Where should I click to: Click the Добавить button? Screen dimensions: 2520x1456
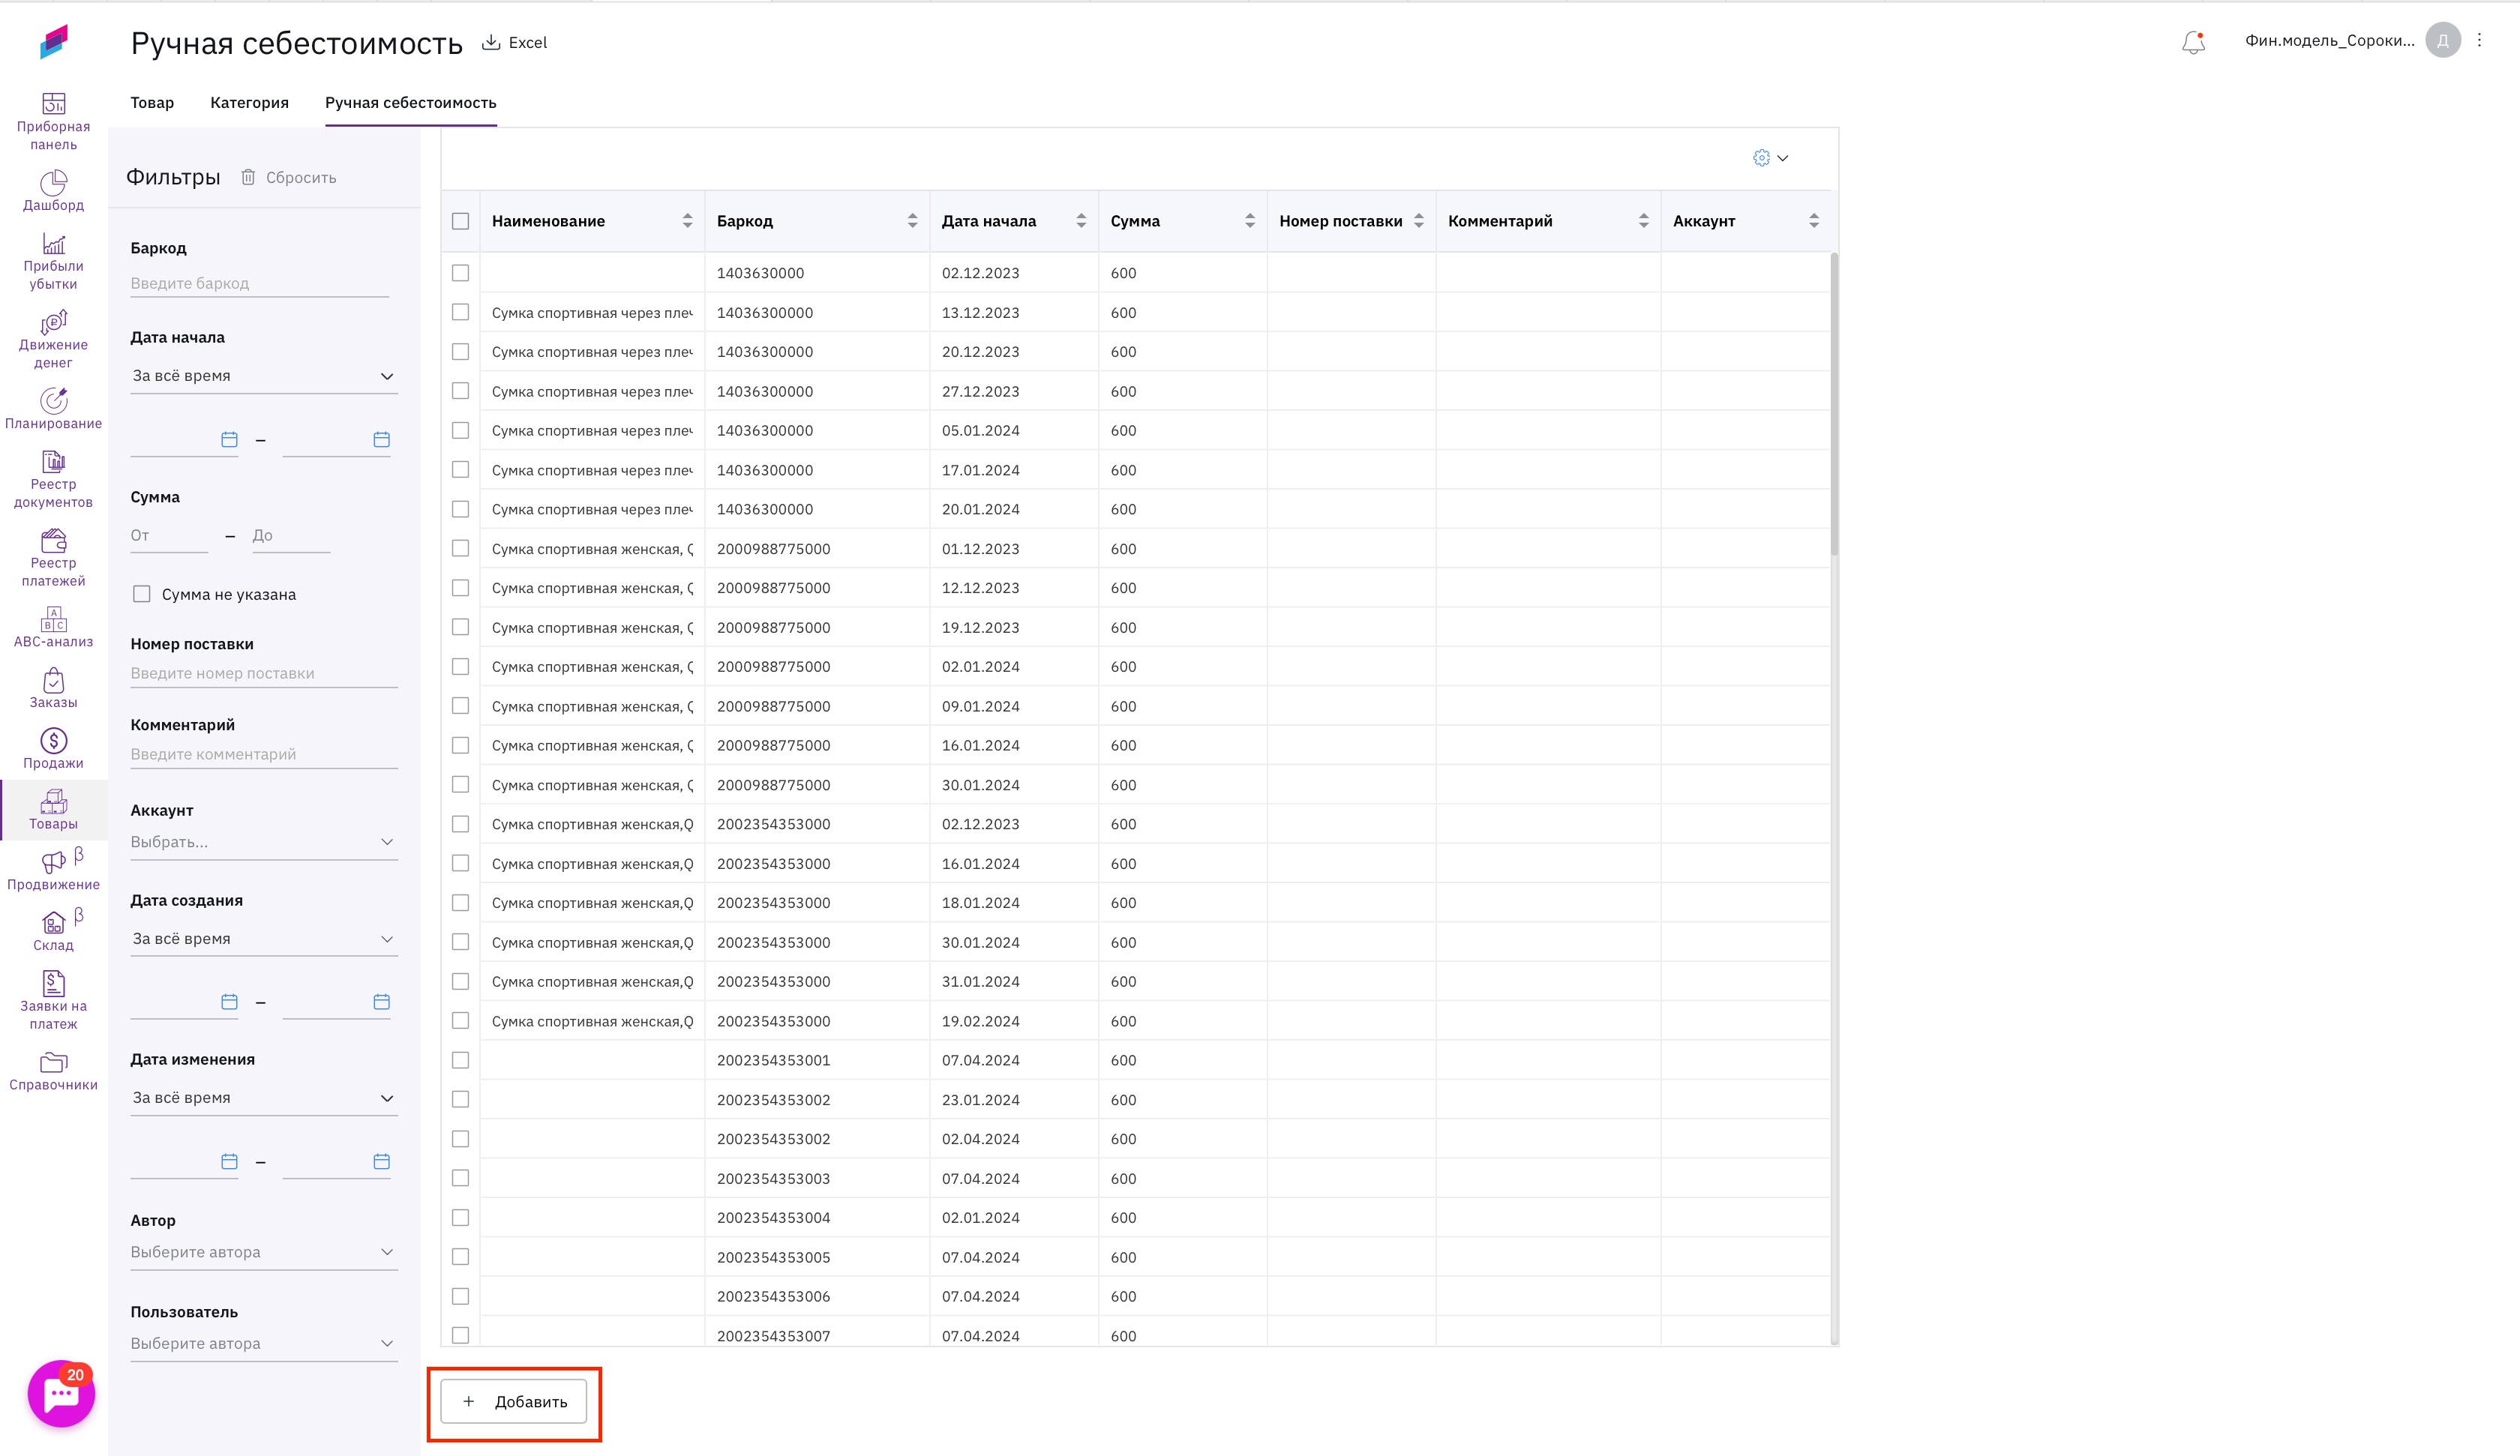pos(514,1402)
